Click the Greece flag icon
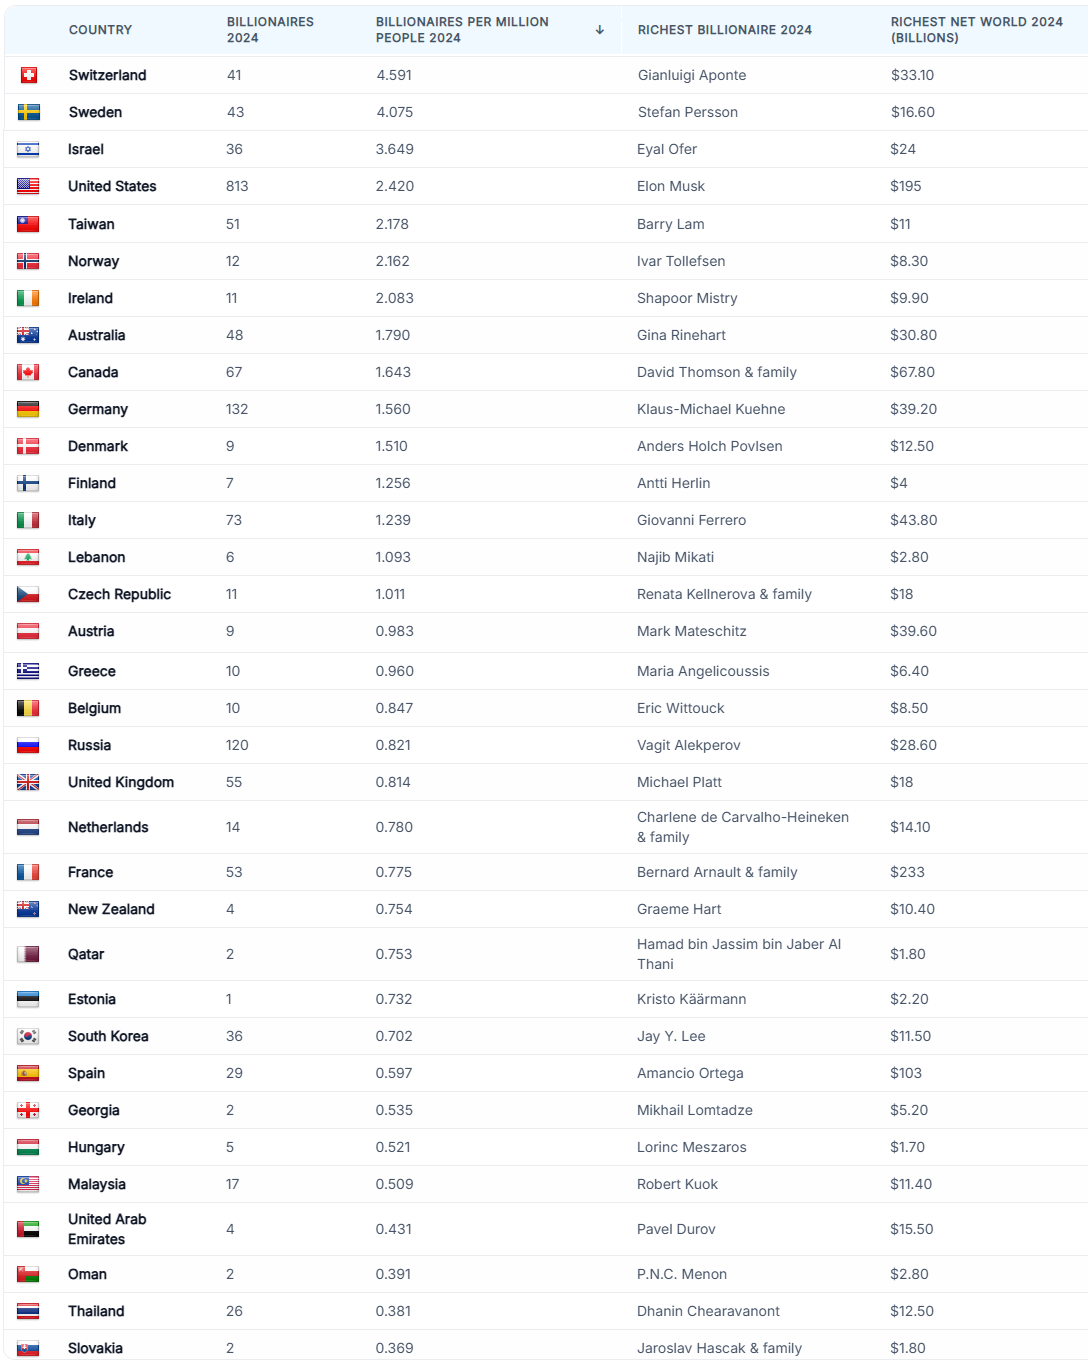 [28, 671]
